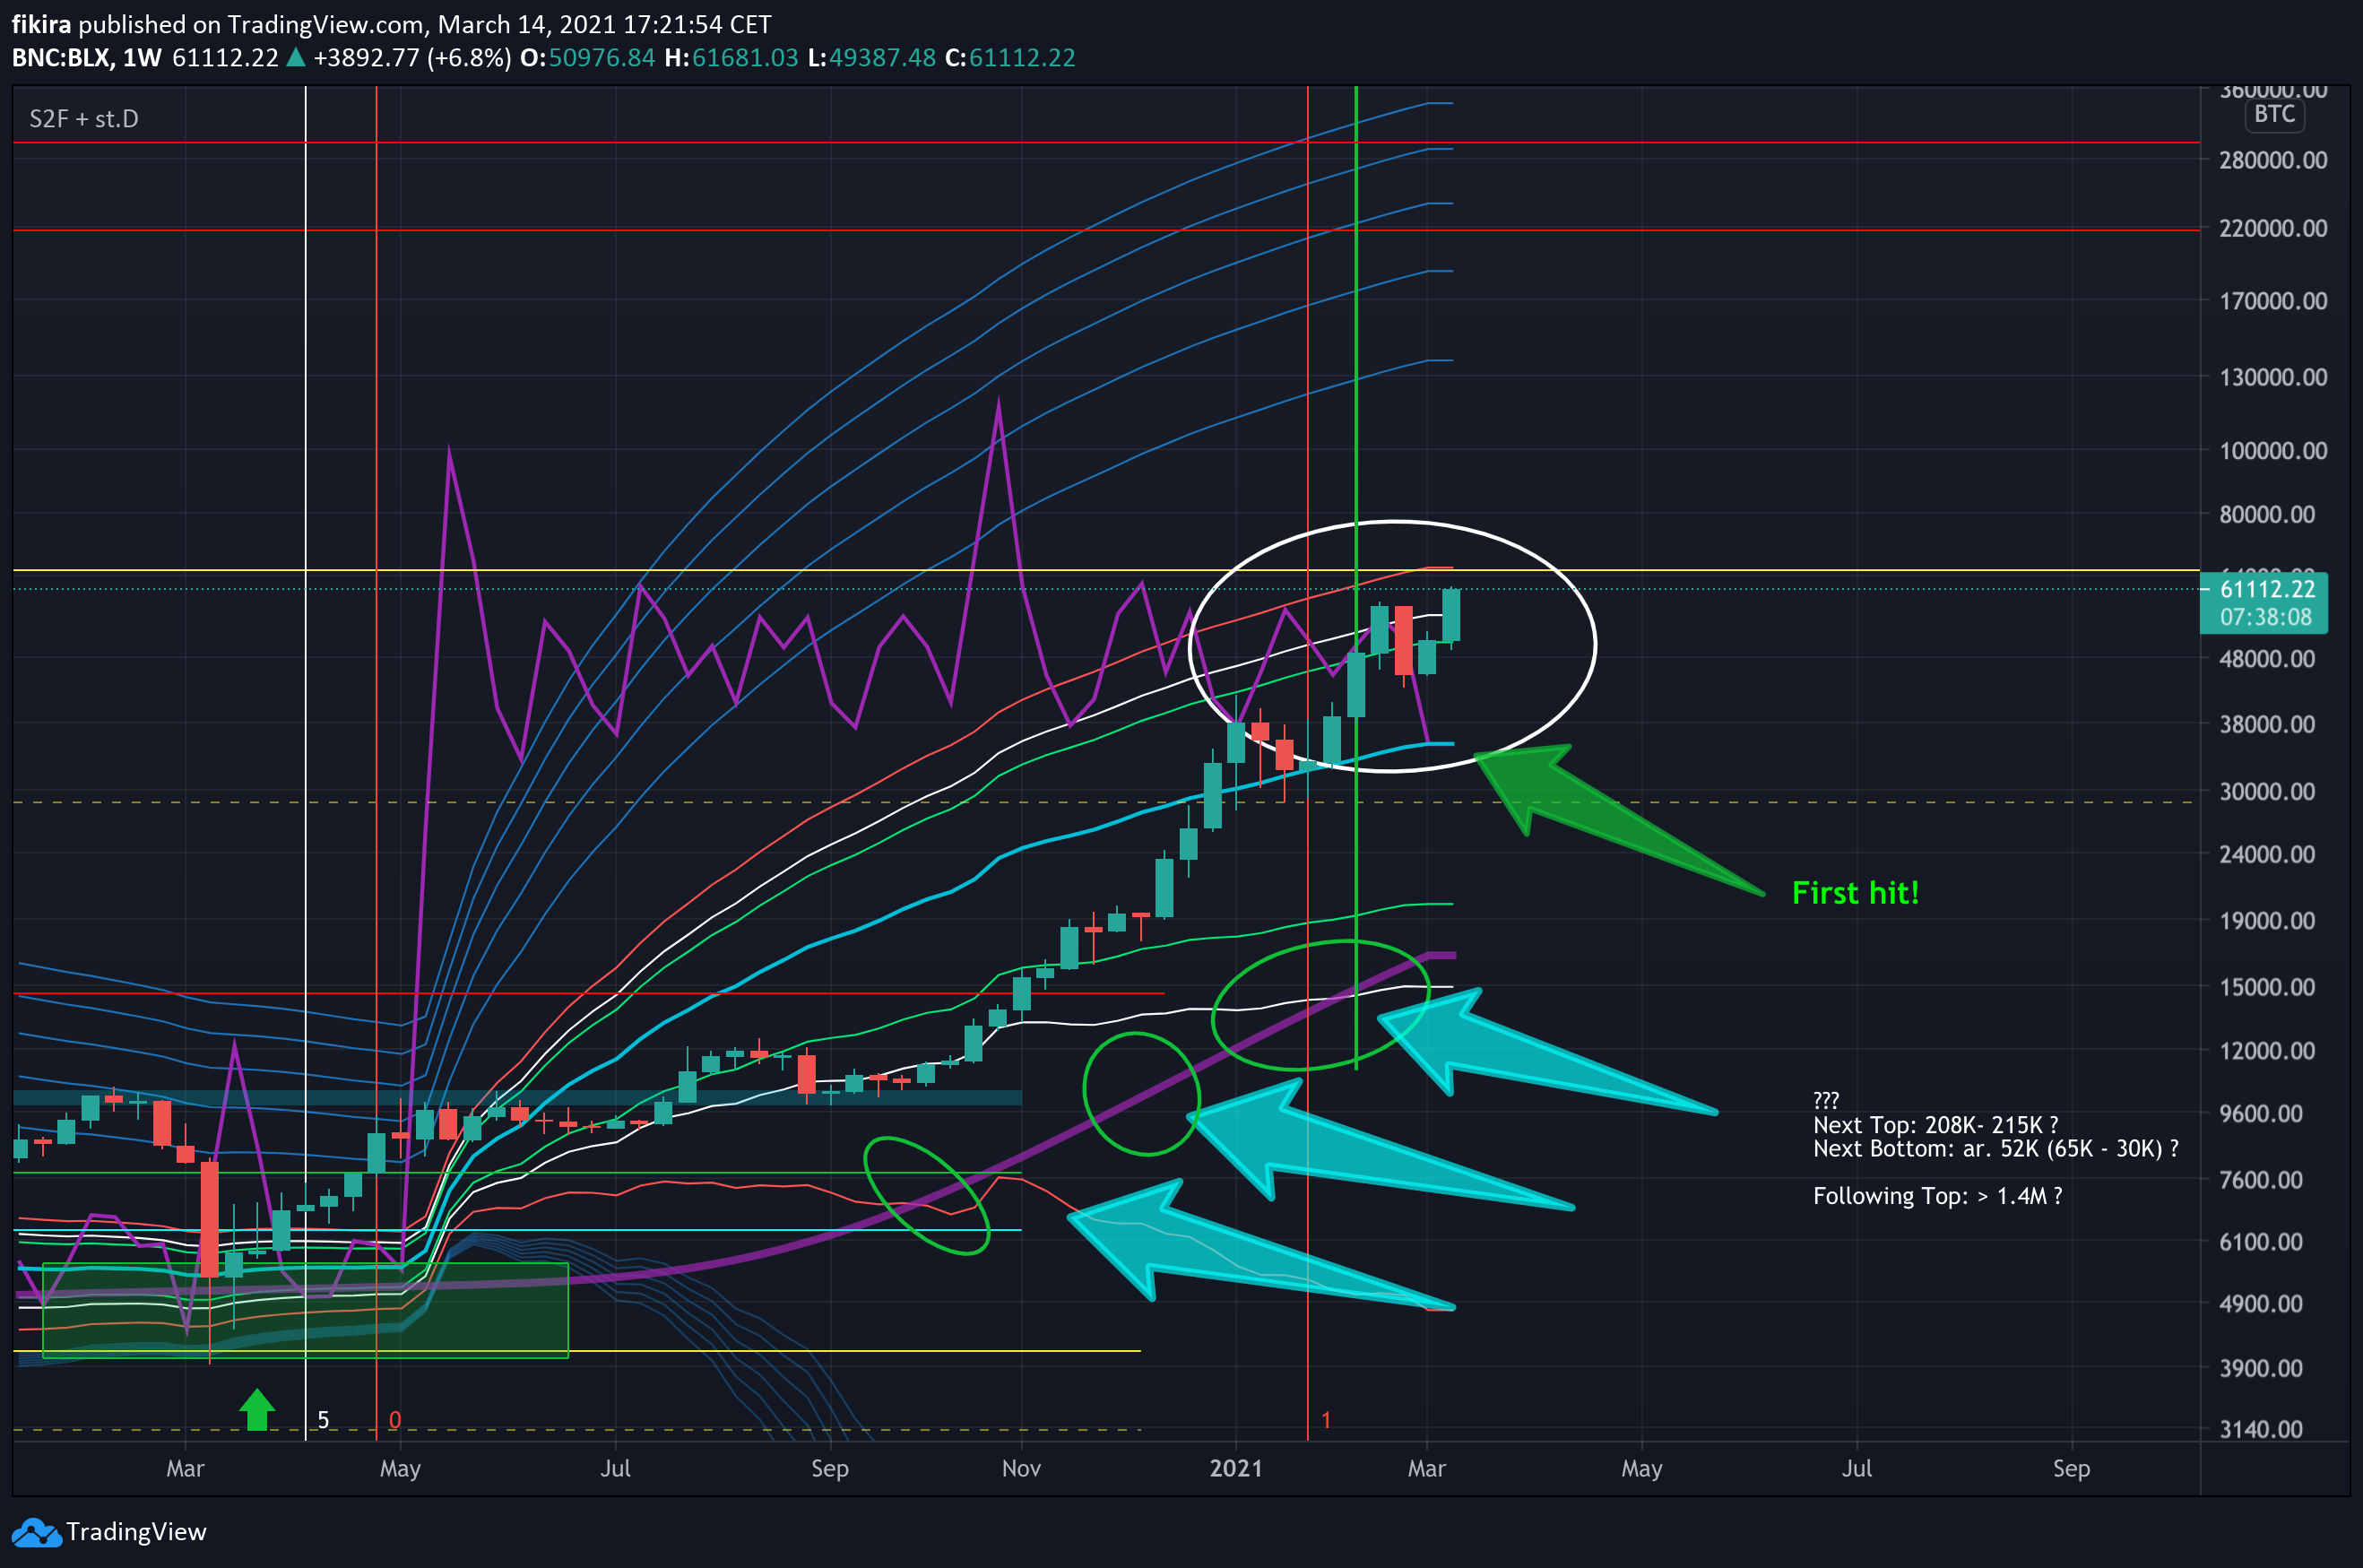Click the 24000.00 price axis label

pos(2267,854)
